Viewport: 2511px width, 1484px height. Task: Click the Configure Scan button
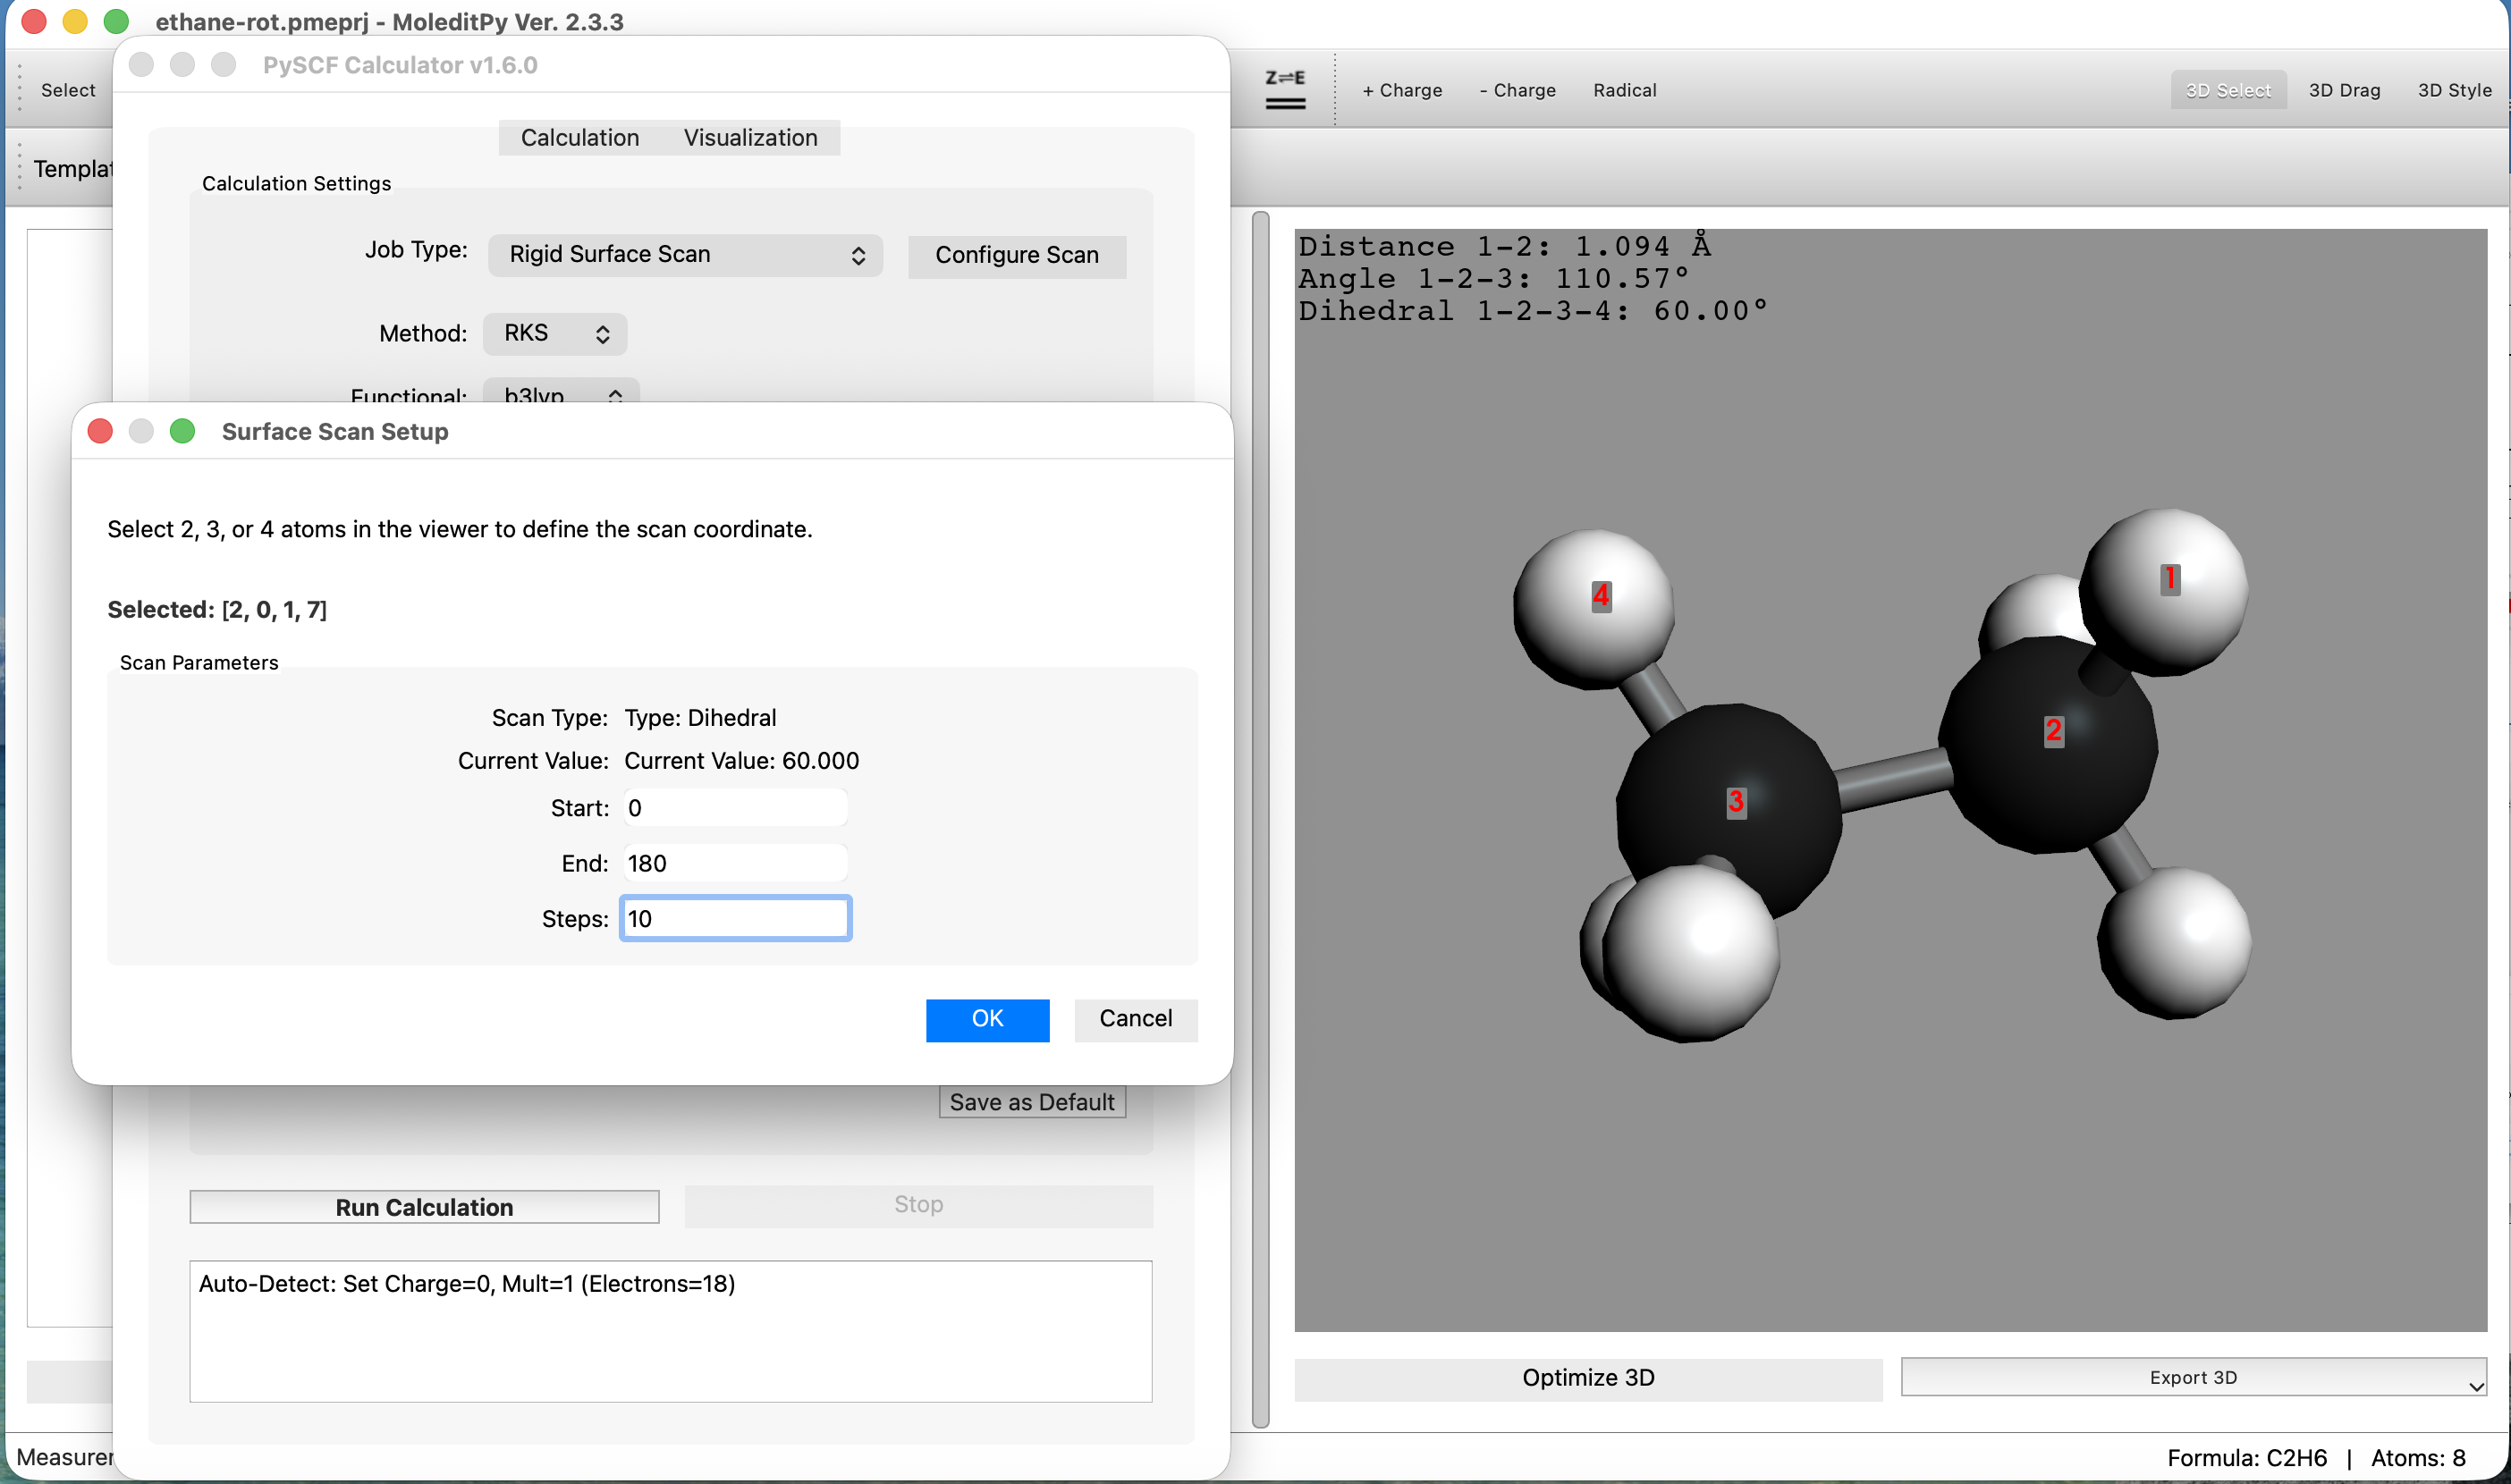(x=1016, y=255)
